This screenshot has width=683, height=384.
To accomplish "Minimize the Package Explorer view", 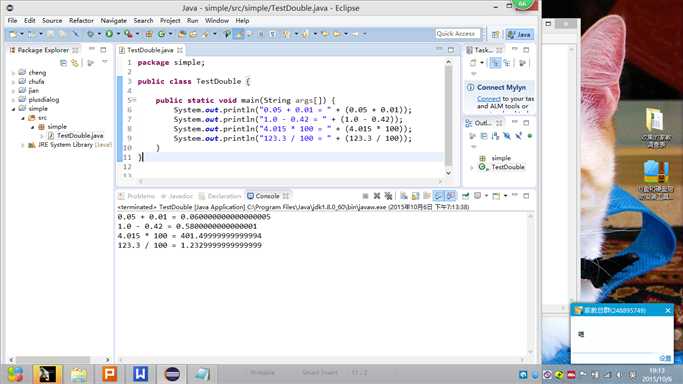I will coord(91,49).
